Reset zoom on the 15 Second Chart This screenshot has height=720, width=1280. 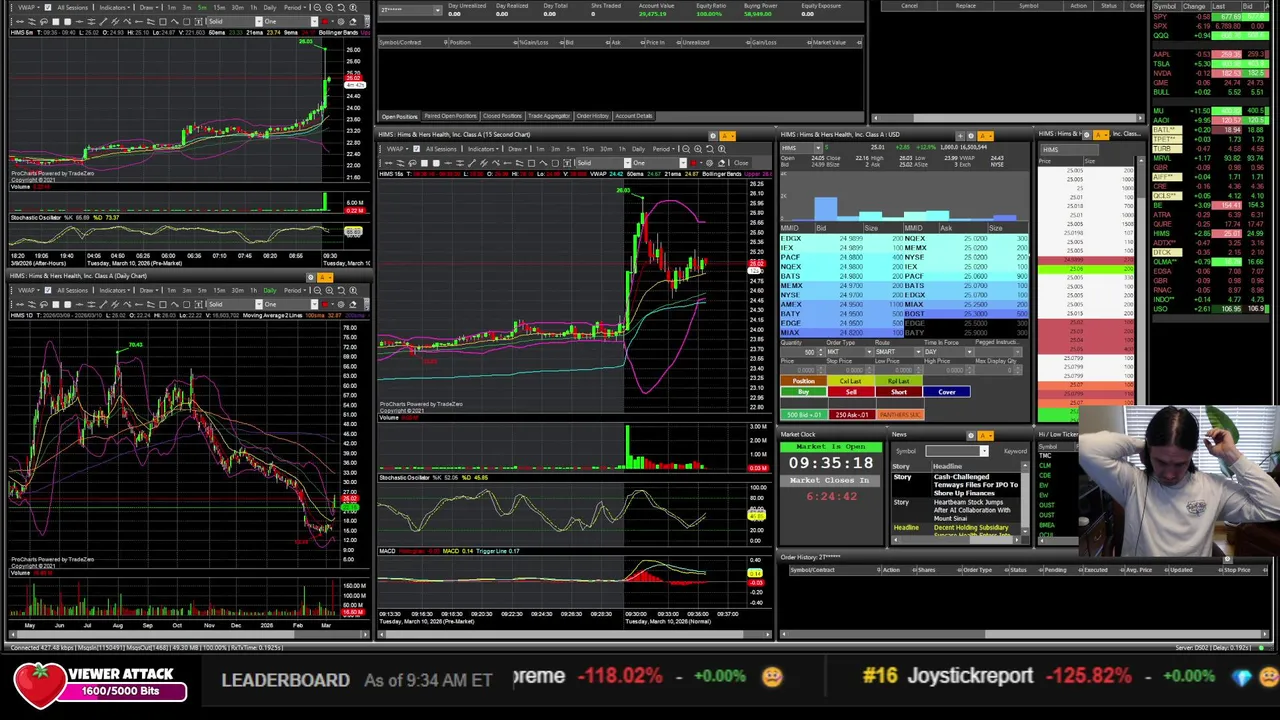[710, 149]
